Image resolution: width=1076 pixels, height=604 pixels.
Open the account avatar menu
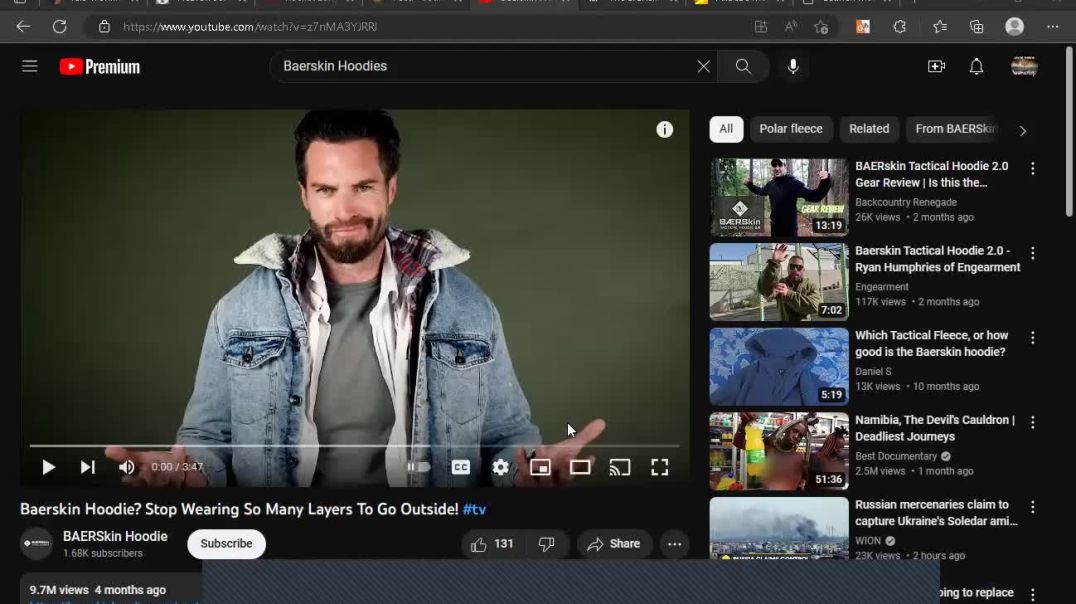(x=1025, y=67)
